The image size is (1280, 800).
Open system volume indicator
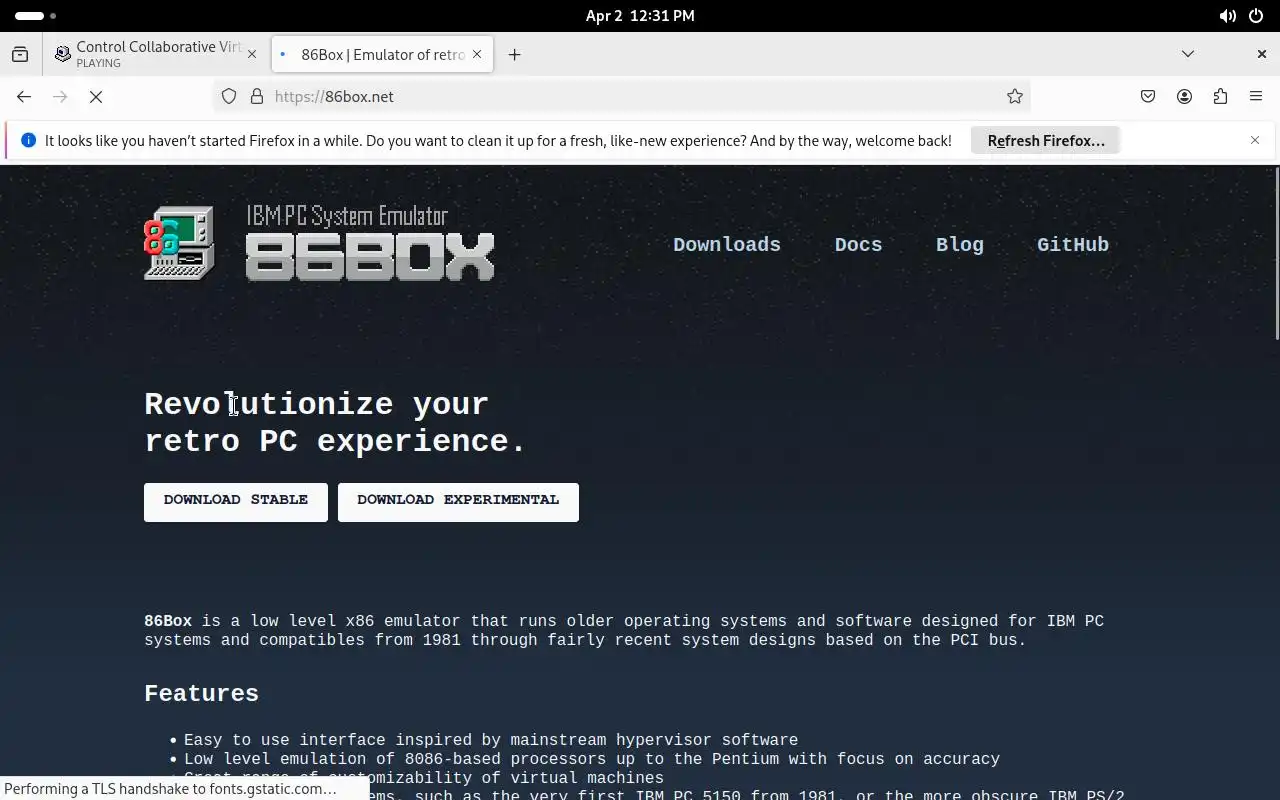coord(1227,16)
